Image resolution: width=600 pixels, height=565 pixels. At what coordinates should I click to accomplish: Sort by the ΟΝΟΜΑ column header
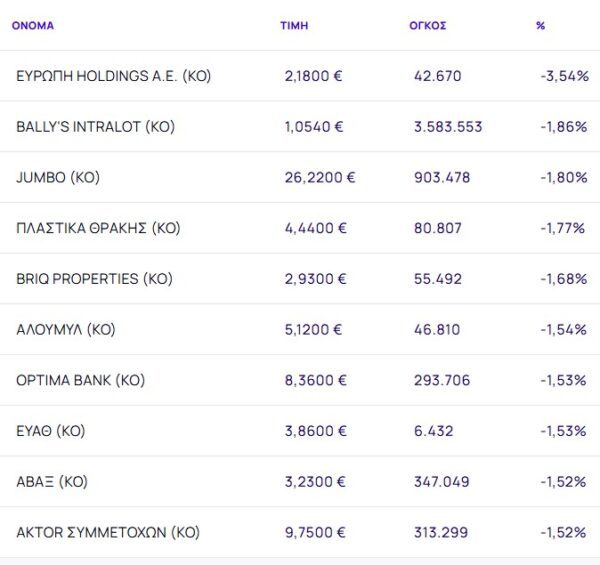[x=33, y=26]
